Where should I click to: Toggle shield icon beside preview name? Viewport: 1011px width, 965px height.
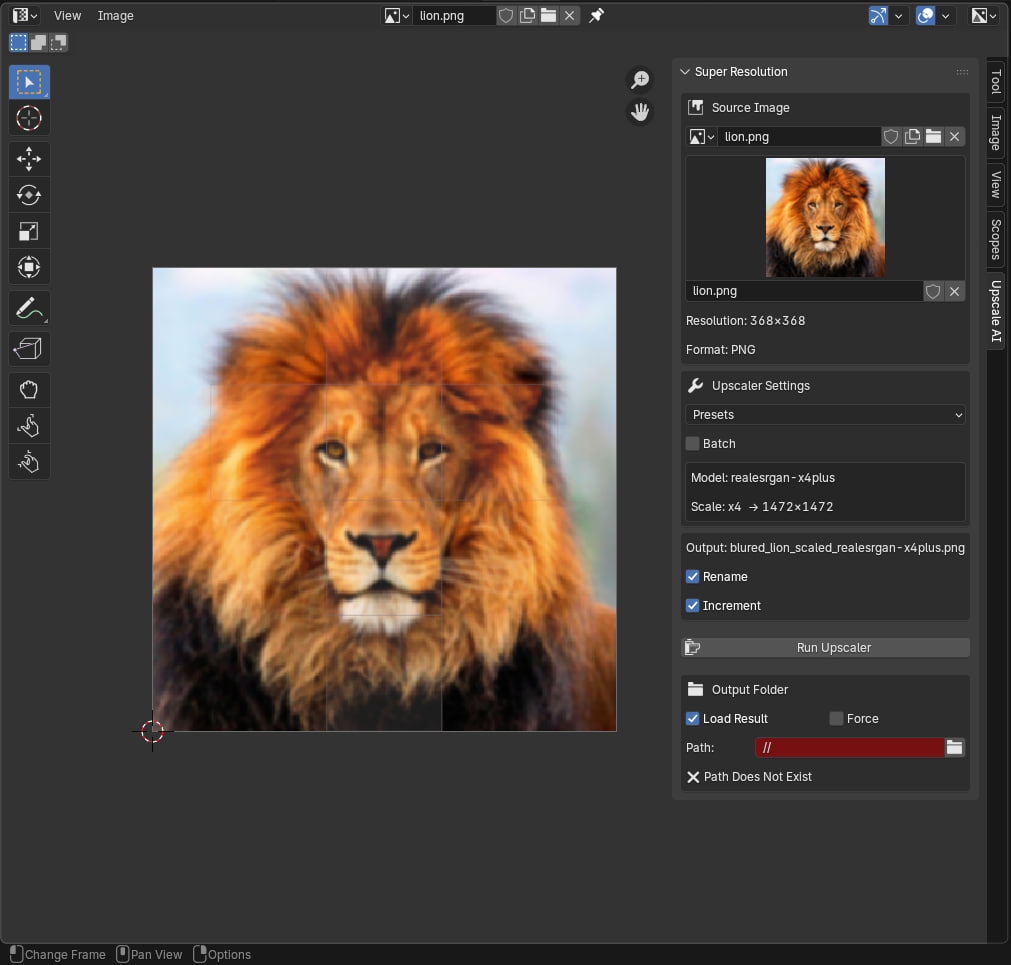click(x=933, y=291)
